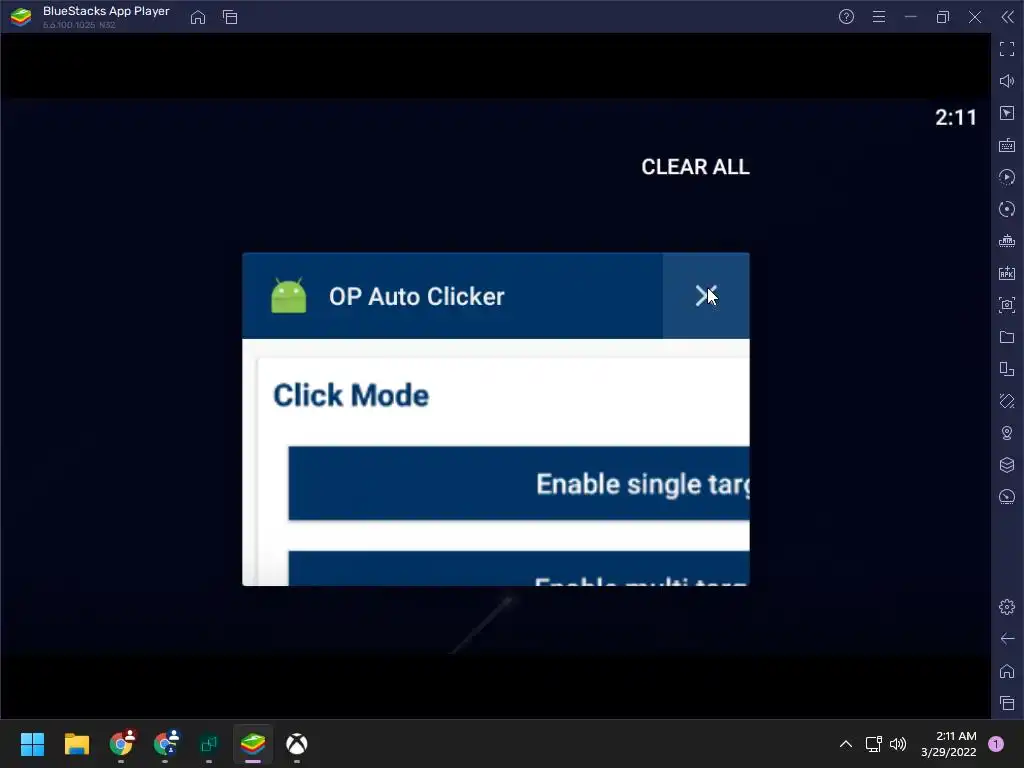The image size is (1024, 768).
Task: Click the circular sync icon in sidebar
Action: pyautogui.click(x=1007, y=209)
